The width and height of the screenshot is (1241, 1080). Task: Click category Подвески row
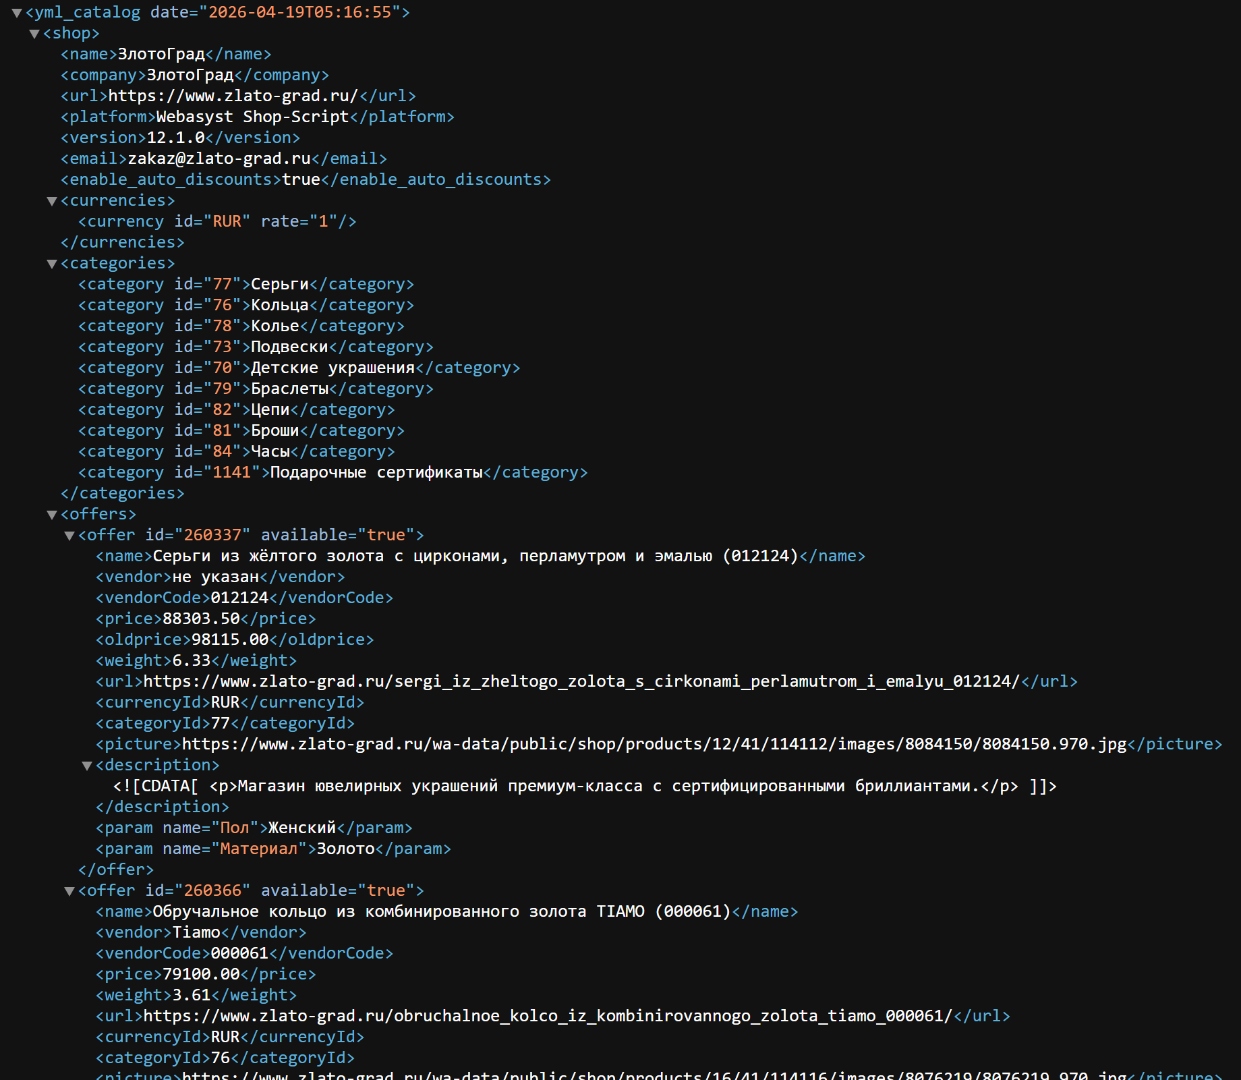(256, 348)
